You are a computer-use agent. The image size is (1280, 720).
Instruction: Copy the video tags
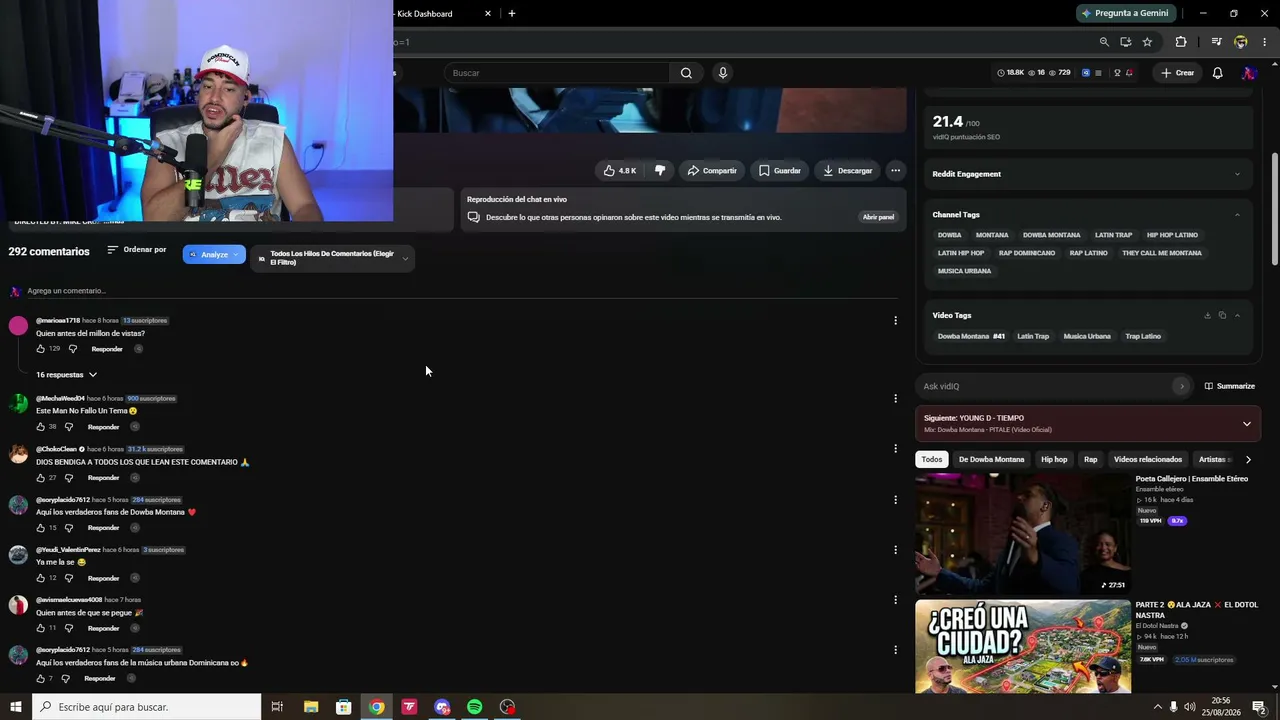(1222, 315)
